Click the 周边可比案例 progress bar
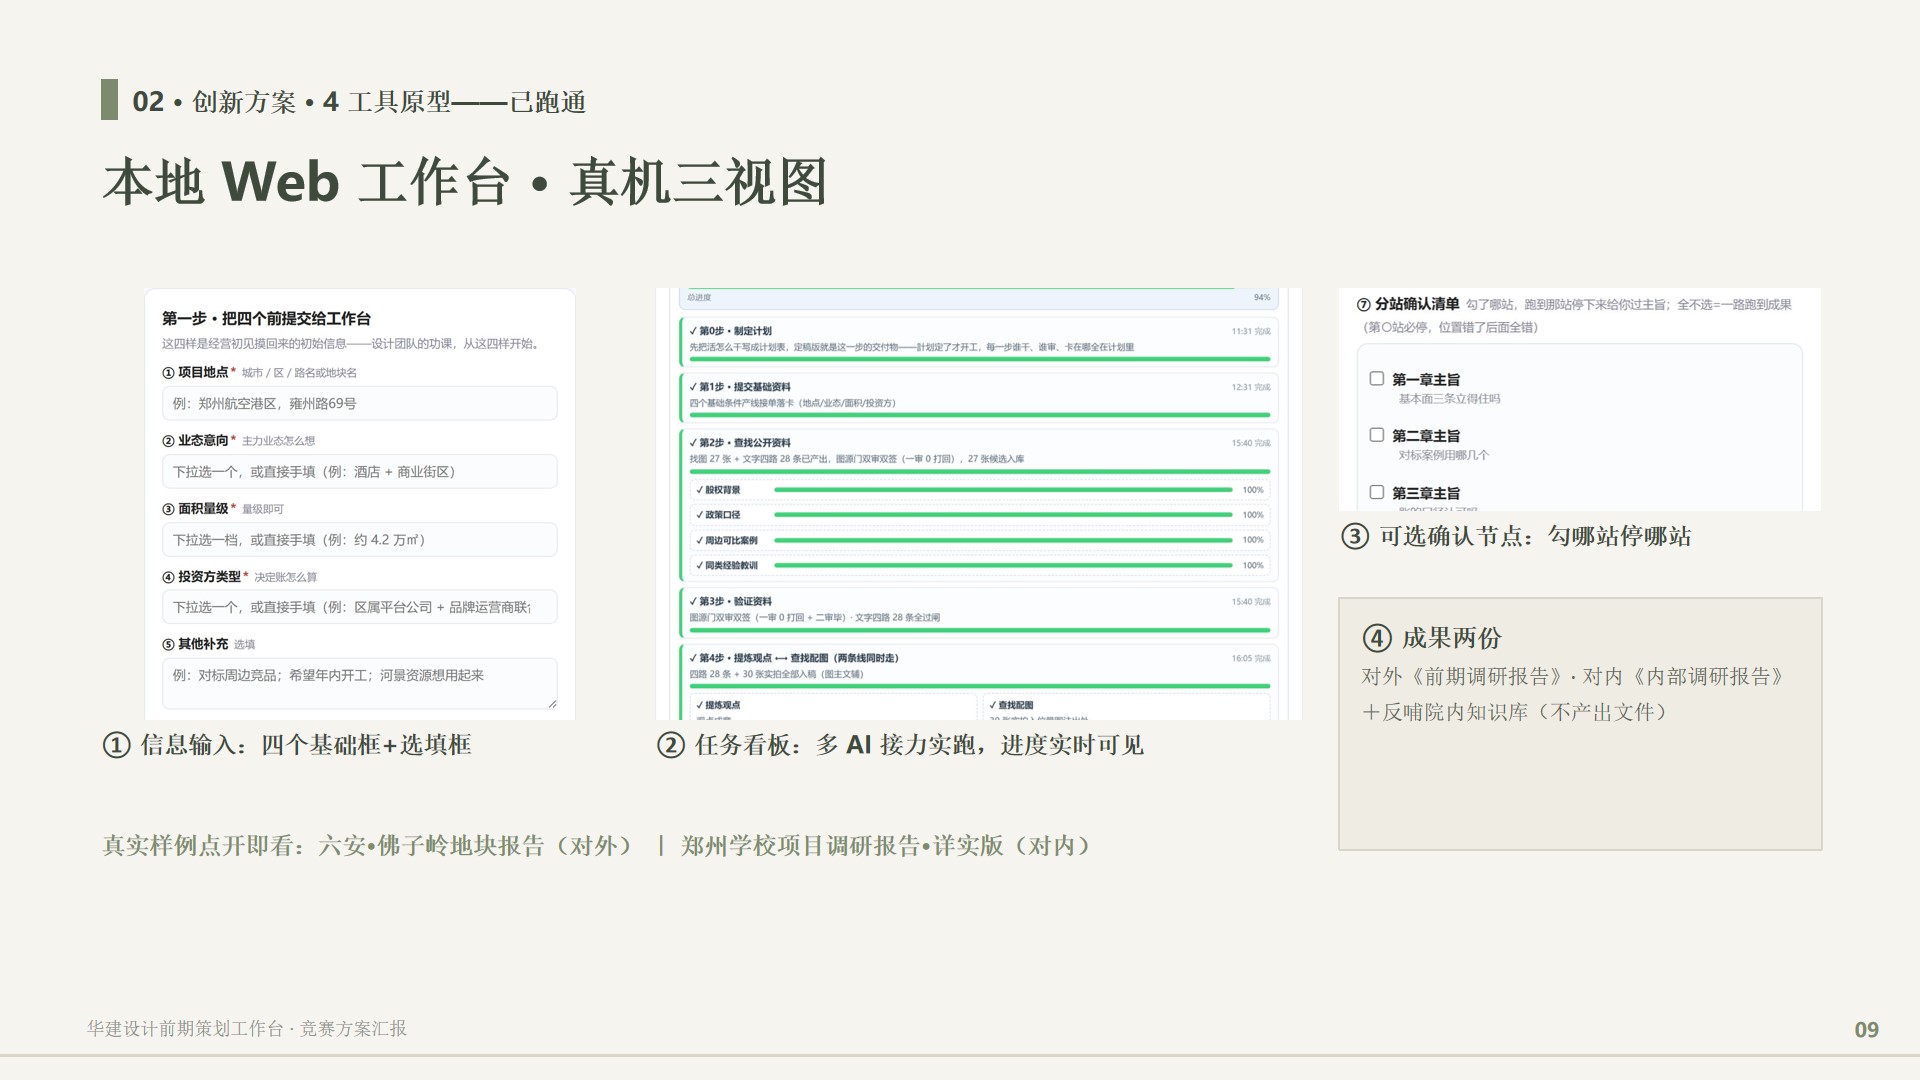 coord(1003,540)
